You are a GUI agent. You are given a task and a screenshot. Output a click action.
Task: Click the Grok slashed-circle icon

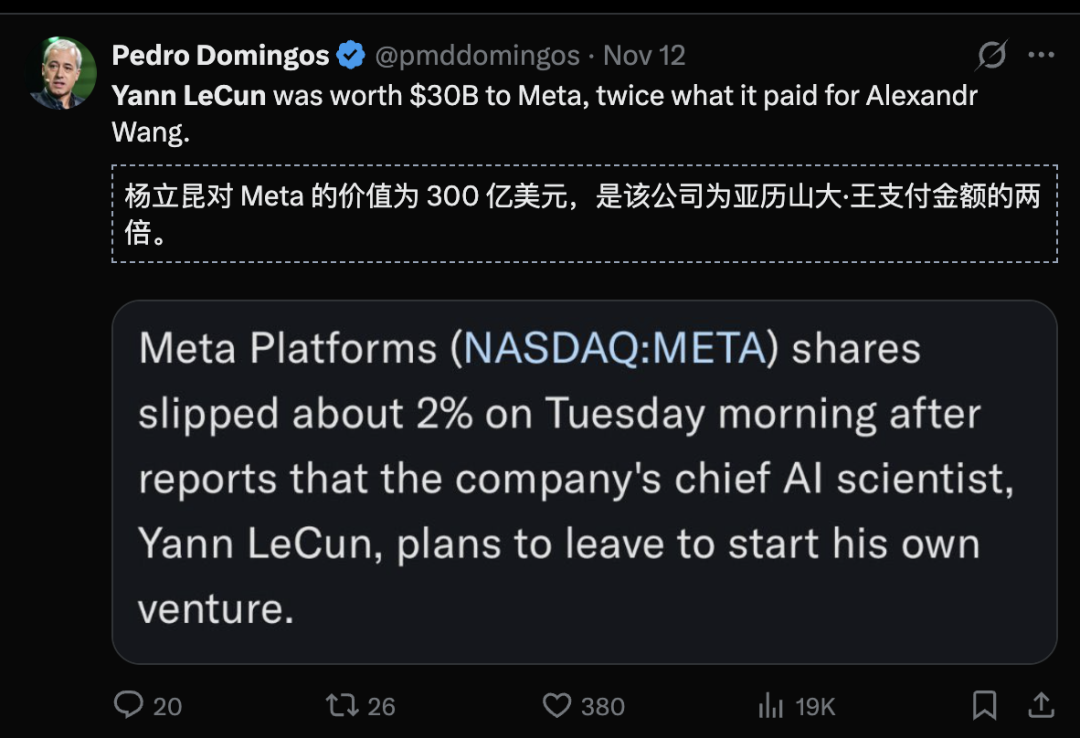click(991, 56)
